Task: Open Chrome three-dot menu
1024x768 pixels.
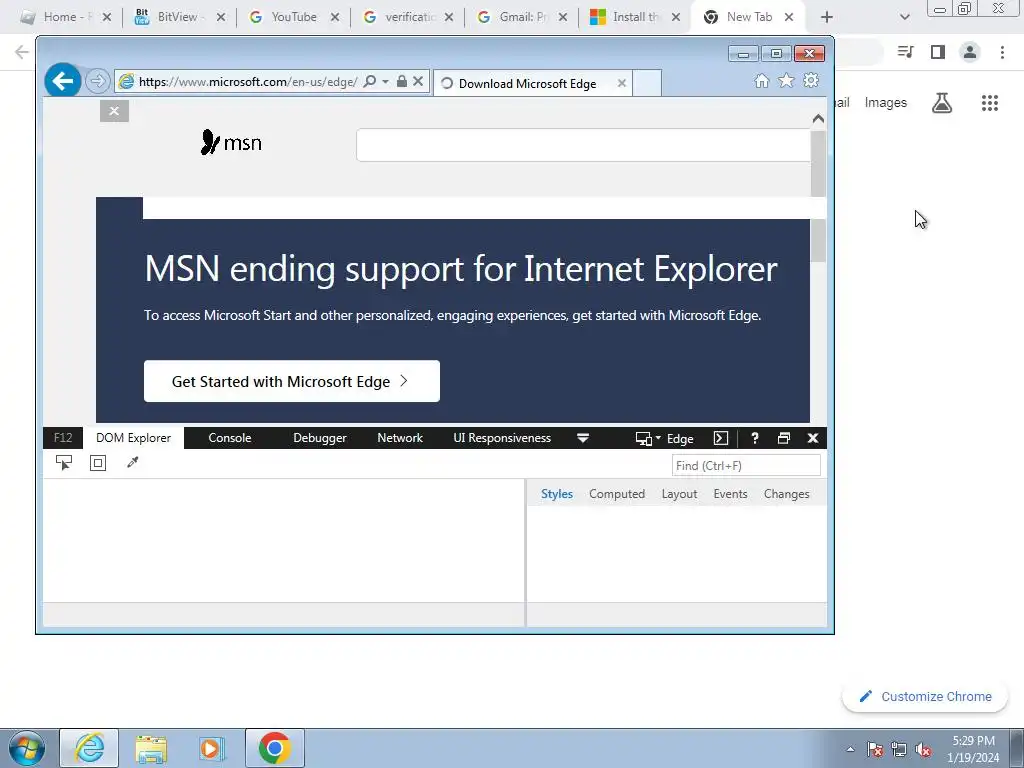Action: point(1002,52)
